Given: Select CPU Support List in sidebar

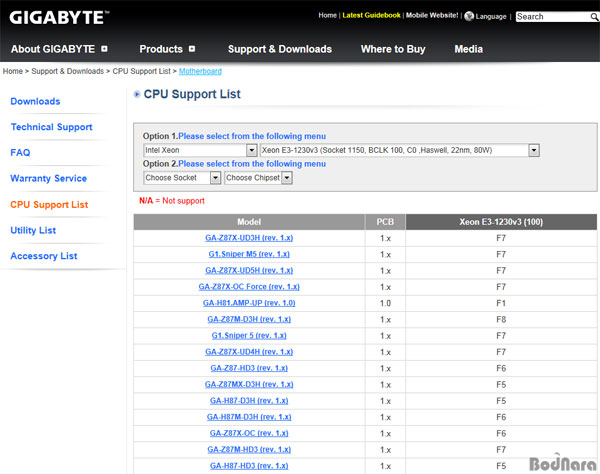Looking at the screenshot, I should tap(49, 205).
